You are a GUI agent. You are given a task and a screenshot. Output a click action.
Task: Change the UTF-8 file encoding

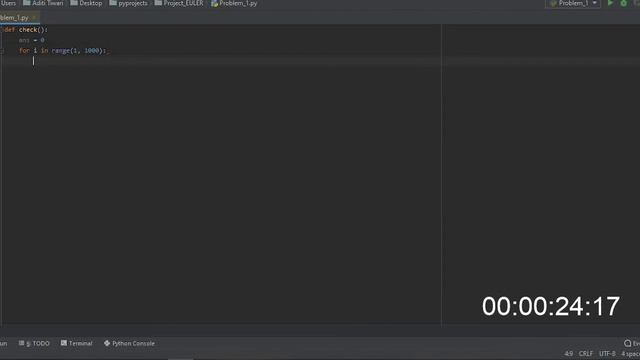(607, 353)
